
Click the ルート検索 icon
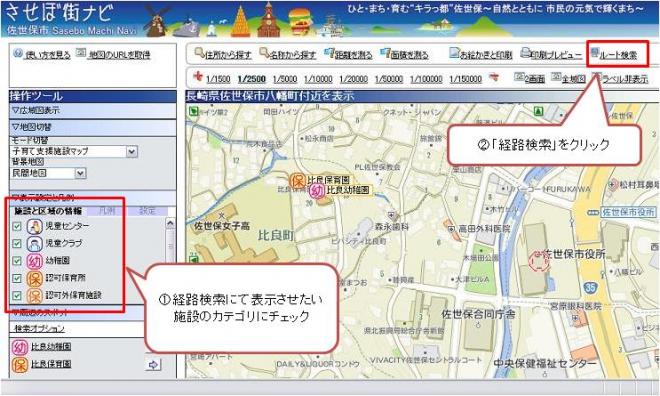(594, 53)
